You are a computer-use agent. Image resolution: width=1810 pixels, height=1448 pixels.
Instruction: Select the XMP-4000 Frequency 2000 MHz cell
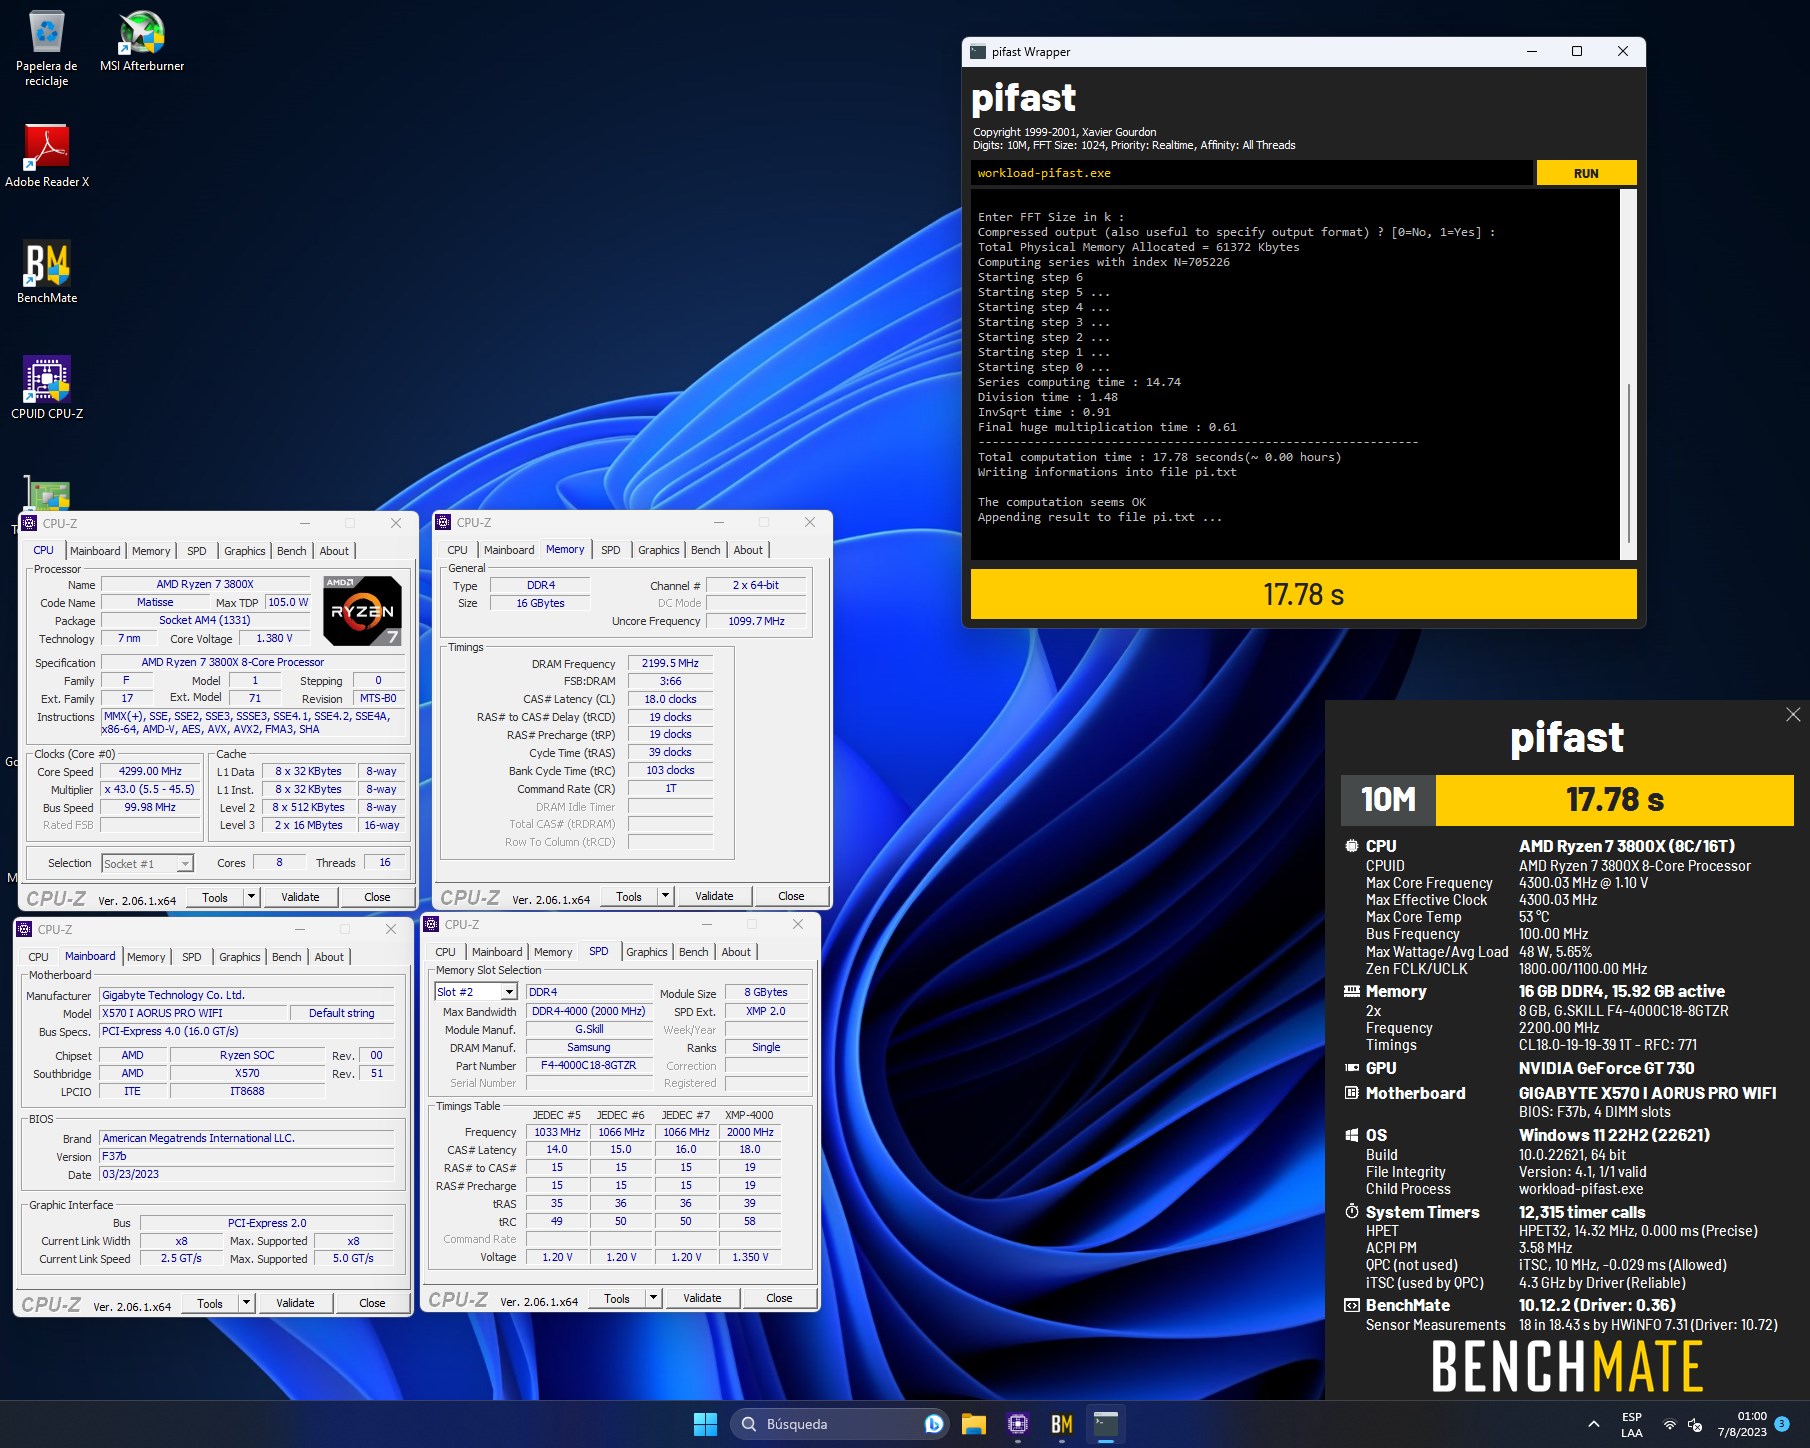(750, 1132)
